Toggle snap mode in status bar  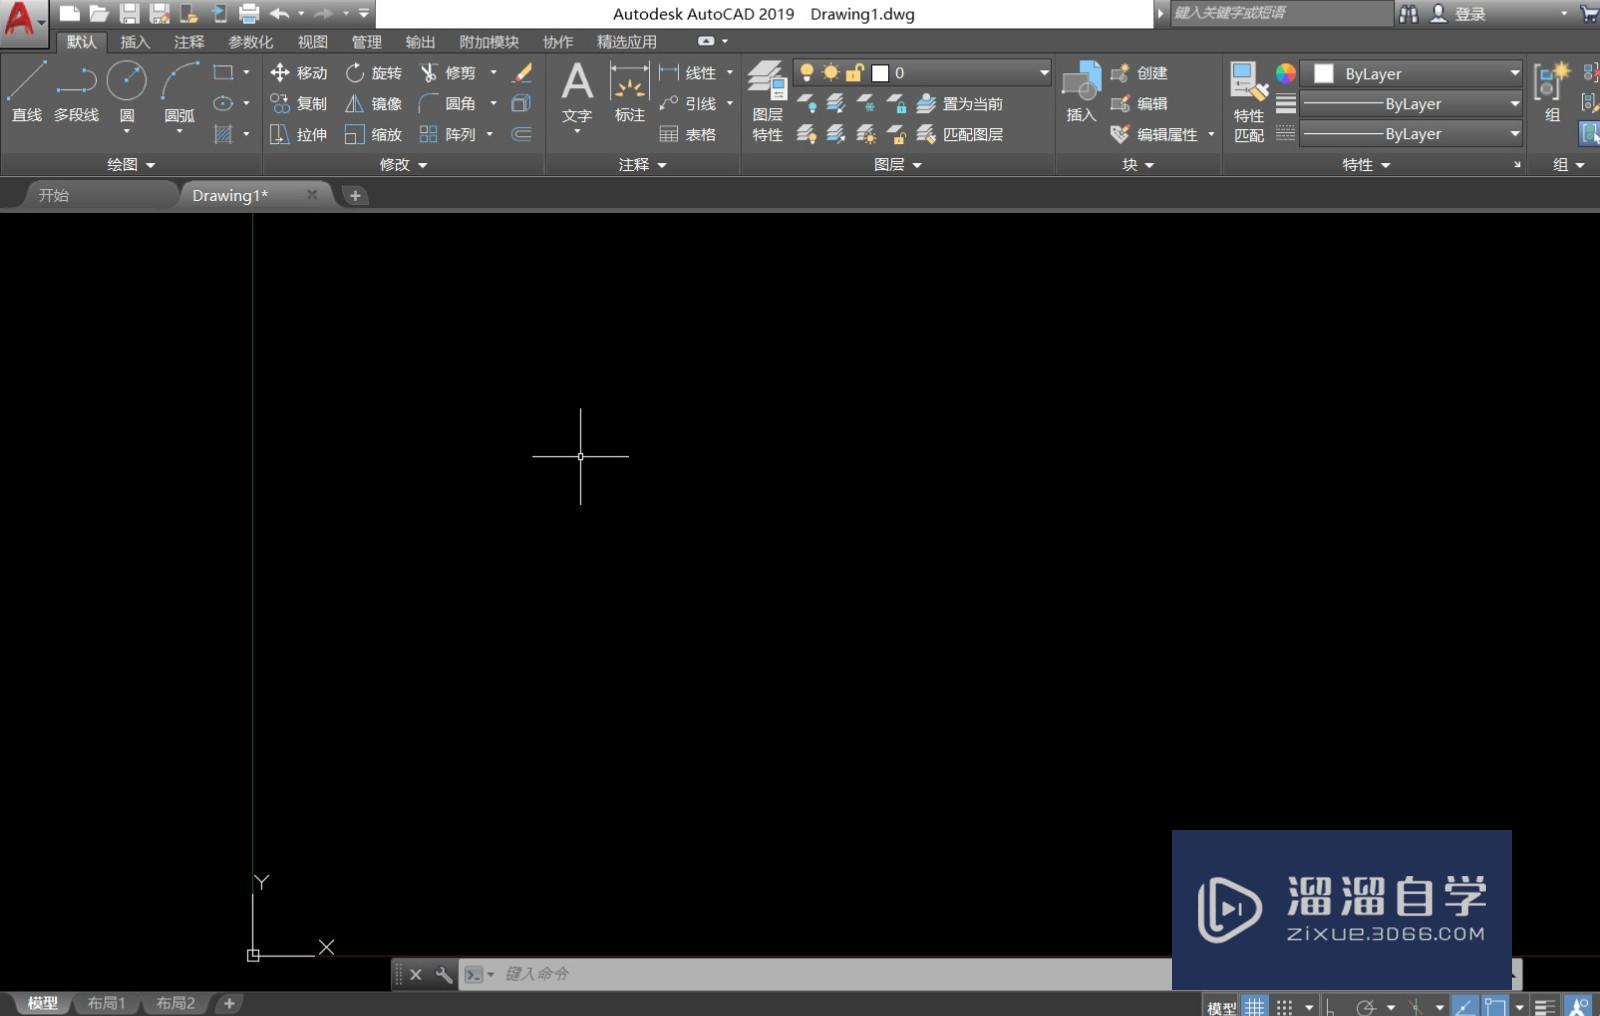tap(1285, 1007)
